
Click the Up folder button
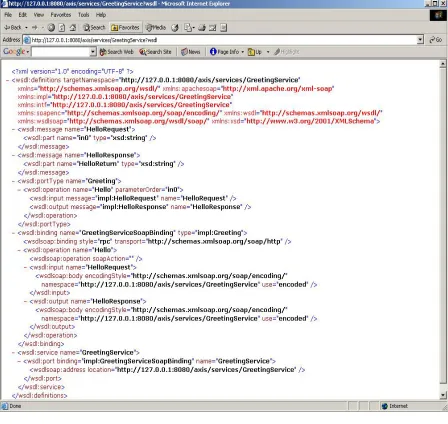255,52
